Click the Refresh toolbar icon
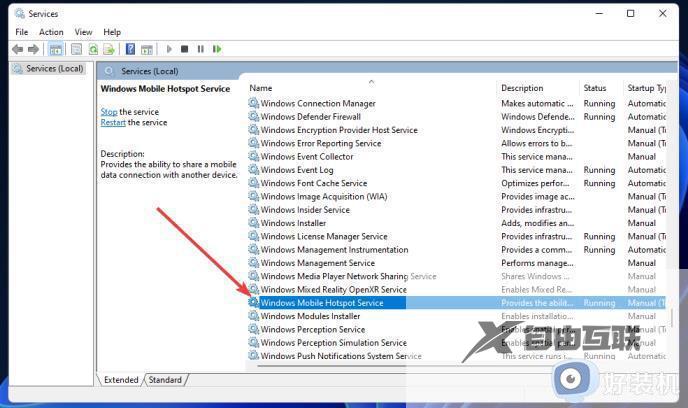This screenshot has height=408, width=688. (x=93, y=49)
